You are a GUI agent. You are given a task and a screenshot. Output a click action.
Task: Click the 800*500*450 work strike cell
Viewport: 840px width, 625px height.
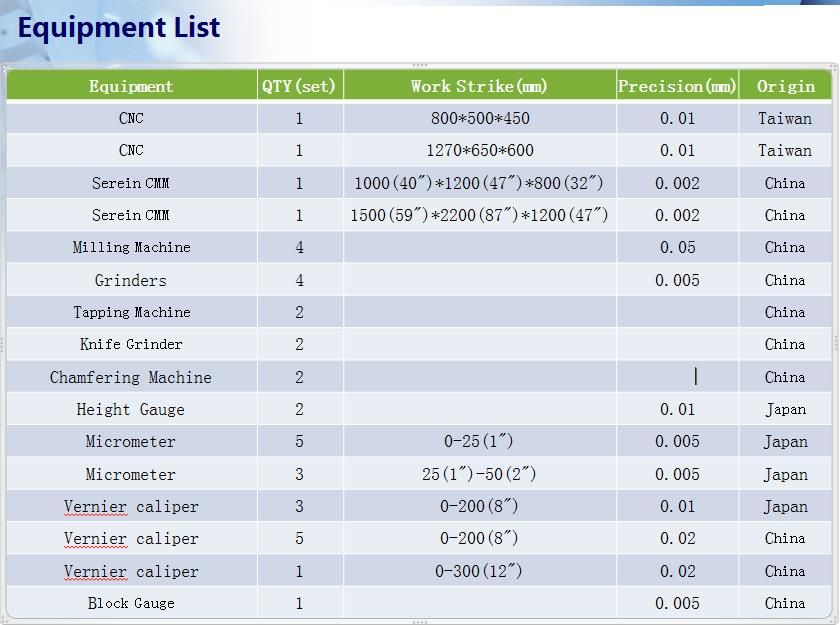(479, 118)
